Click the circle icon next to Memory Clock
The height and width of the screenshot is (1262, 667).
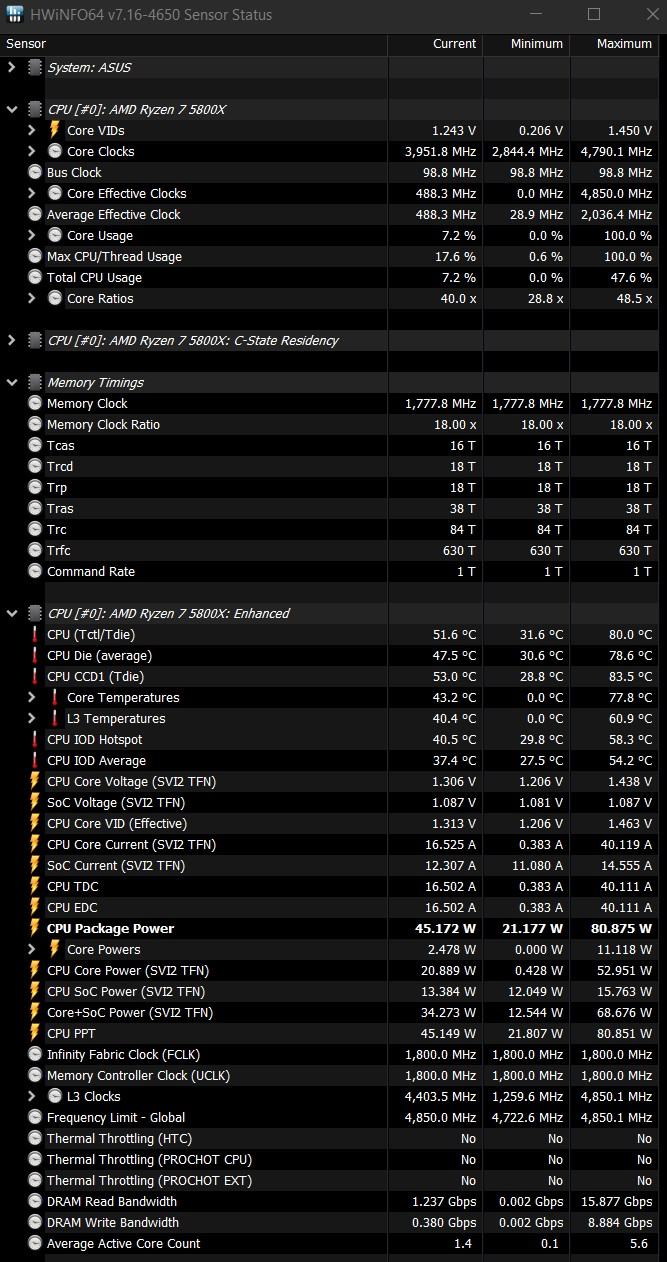click(35, 403)
